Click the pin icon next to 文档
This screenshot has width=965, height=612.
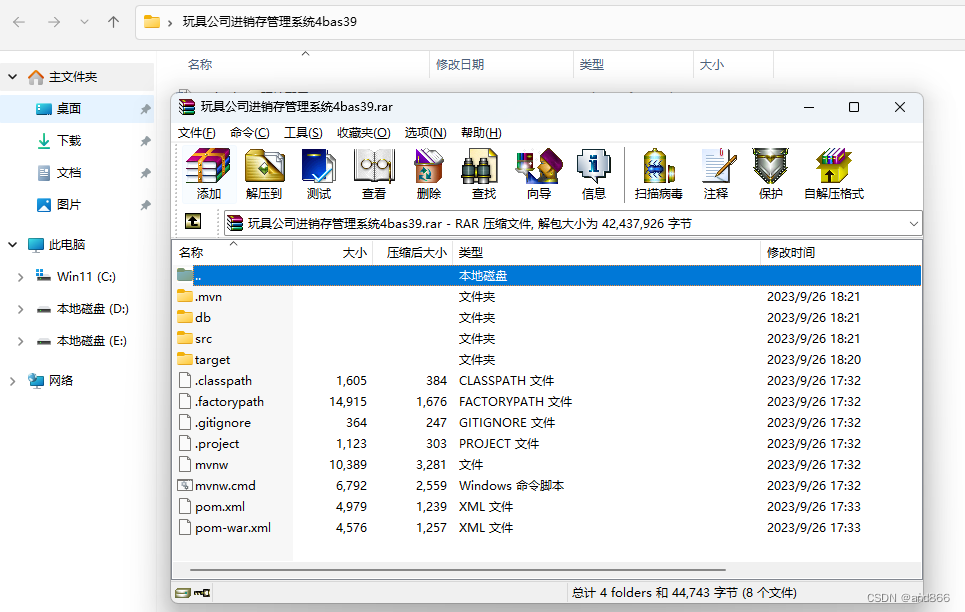point(145,173)
